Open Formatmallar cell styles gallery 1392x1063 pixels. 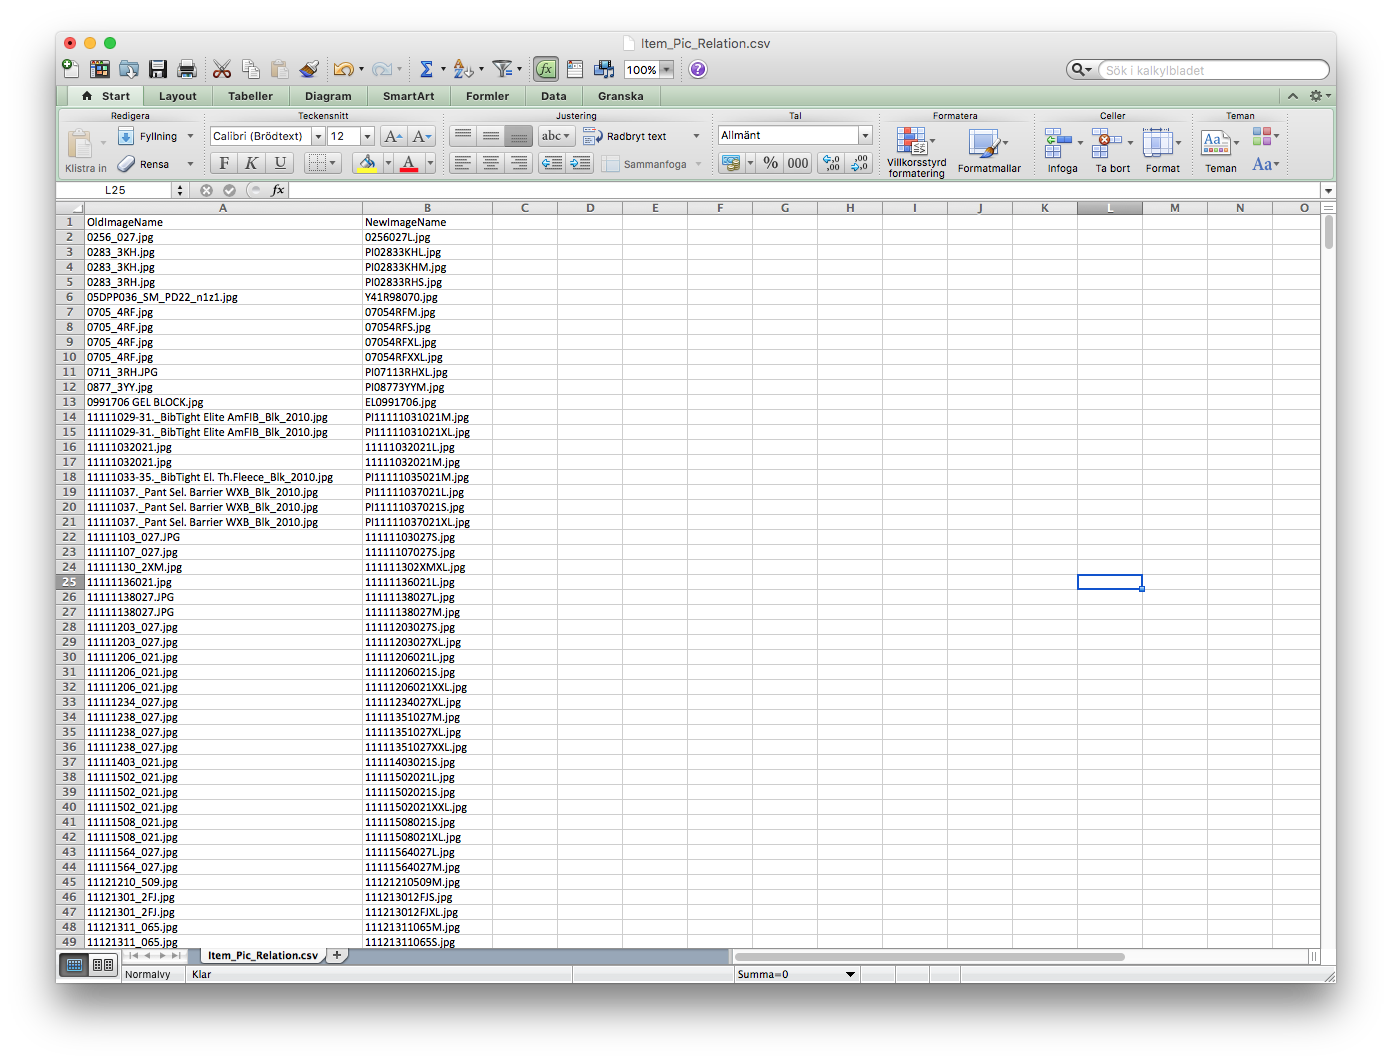(989, 152)
